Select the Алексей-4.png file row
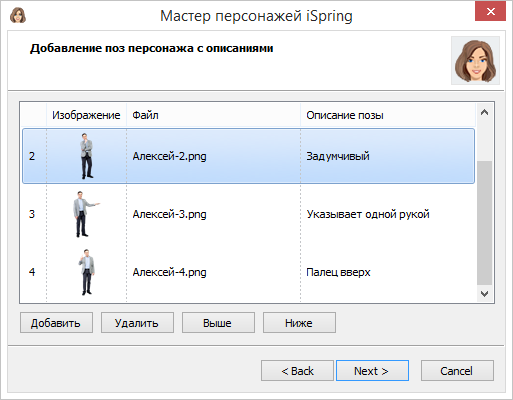Image resolution: width=513 pixels, height=400 pixels. click(248, 272)
